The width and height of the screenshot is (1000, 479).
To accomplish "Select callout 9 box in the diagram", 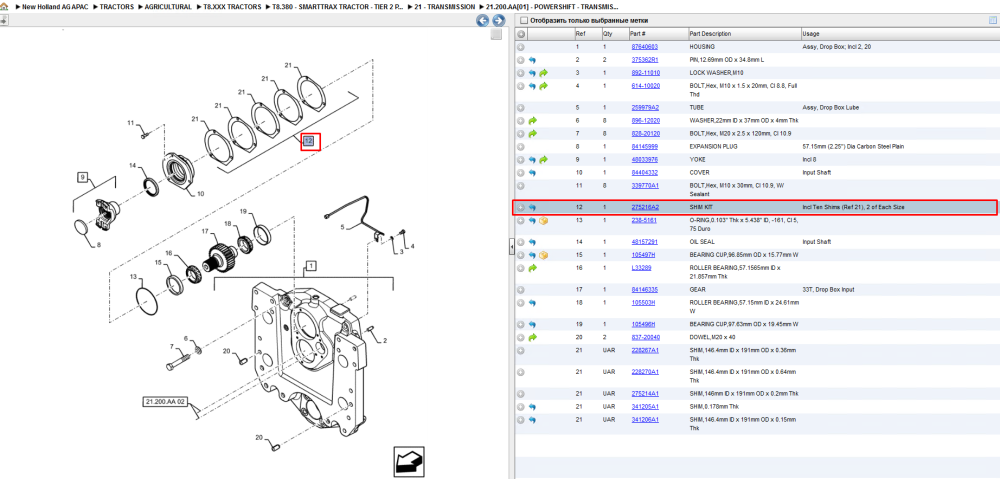I will (82, 176).
